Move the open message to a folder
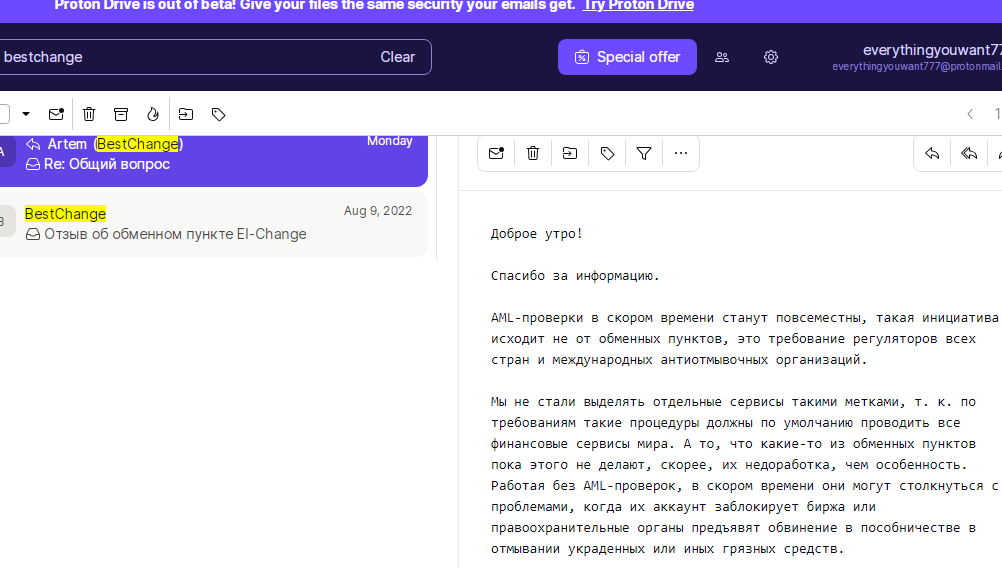Image resolution: width=1002 pixels, height=568 pixels. tap(569, 153)
